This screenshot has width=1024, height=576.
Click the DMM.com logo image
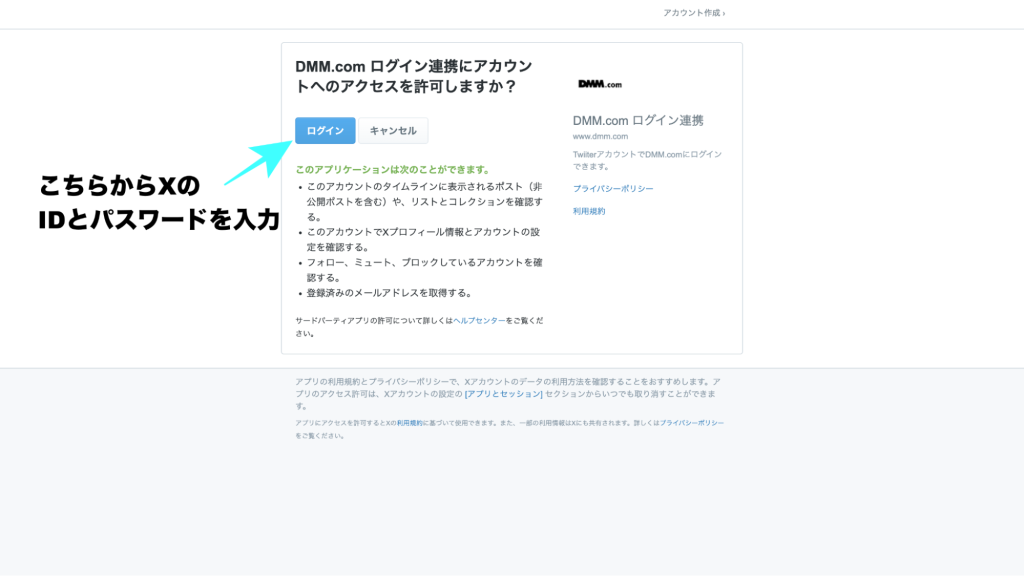click(x=600, y=84)
